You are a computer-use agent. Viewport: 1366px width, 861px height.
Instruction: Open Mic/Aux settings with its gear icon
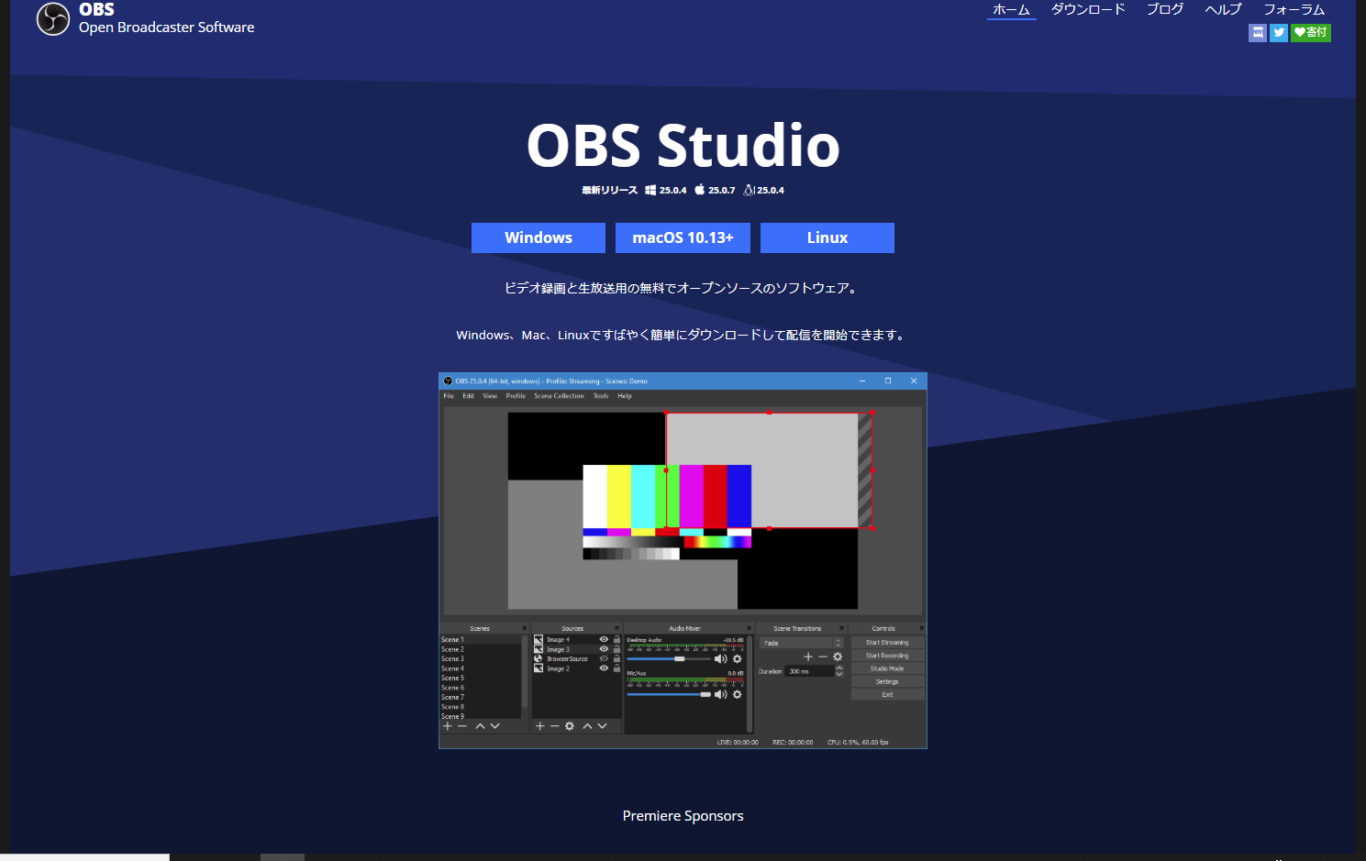[x=737, y=695]
